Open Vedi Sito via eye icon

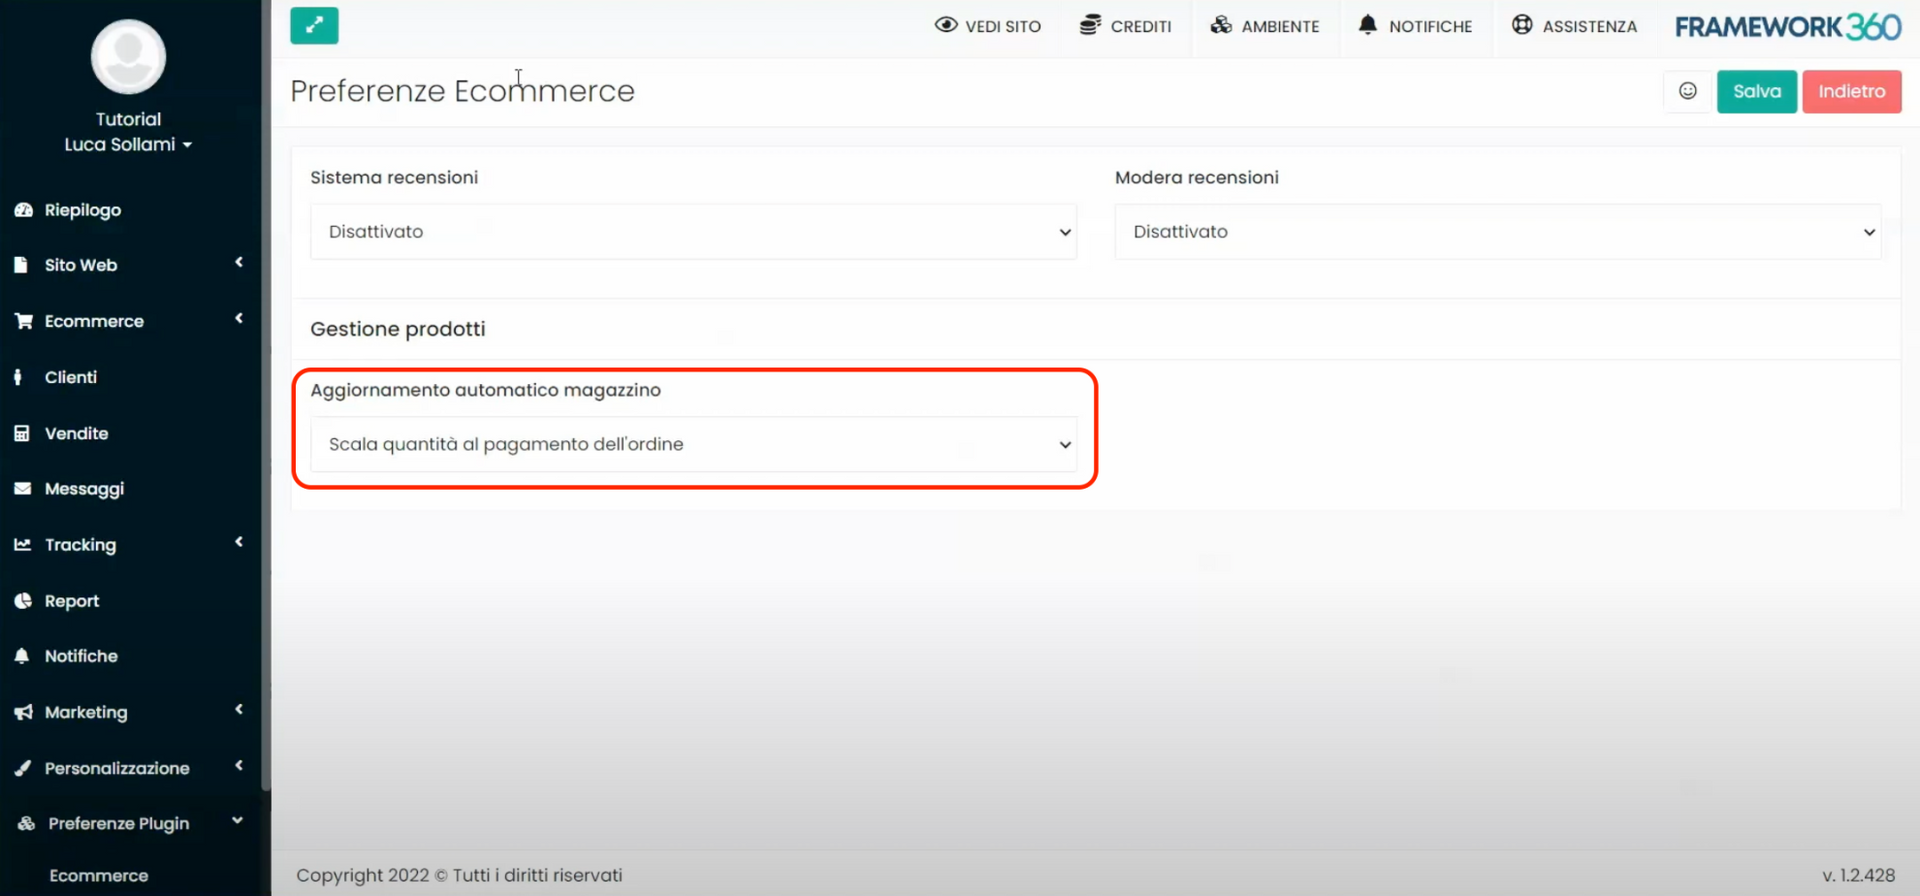945,25
